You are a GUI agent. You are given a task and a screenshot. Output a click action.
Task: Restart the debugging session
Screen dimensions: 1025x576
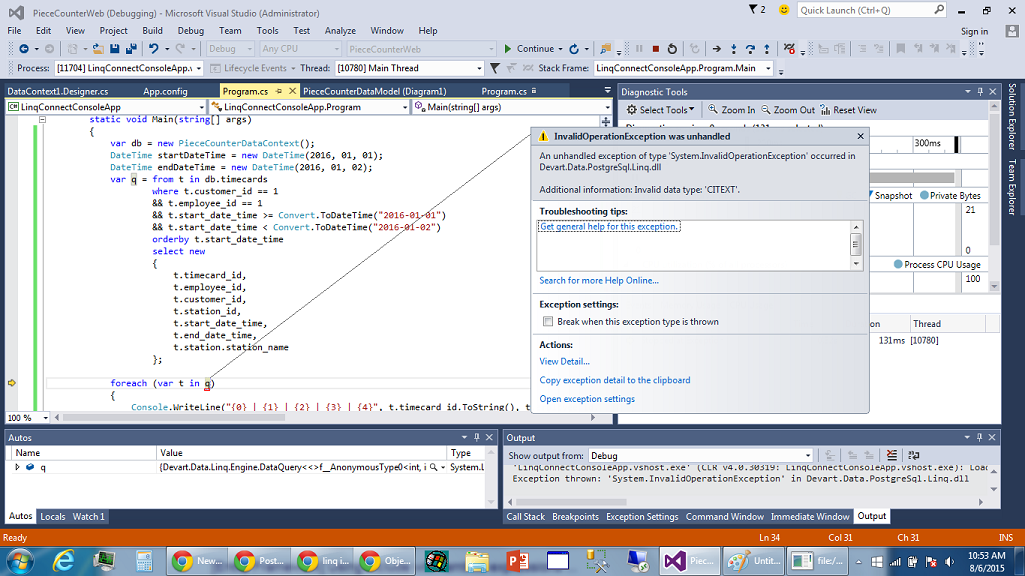point(672,49)
